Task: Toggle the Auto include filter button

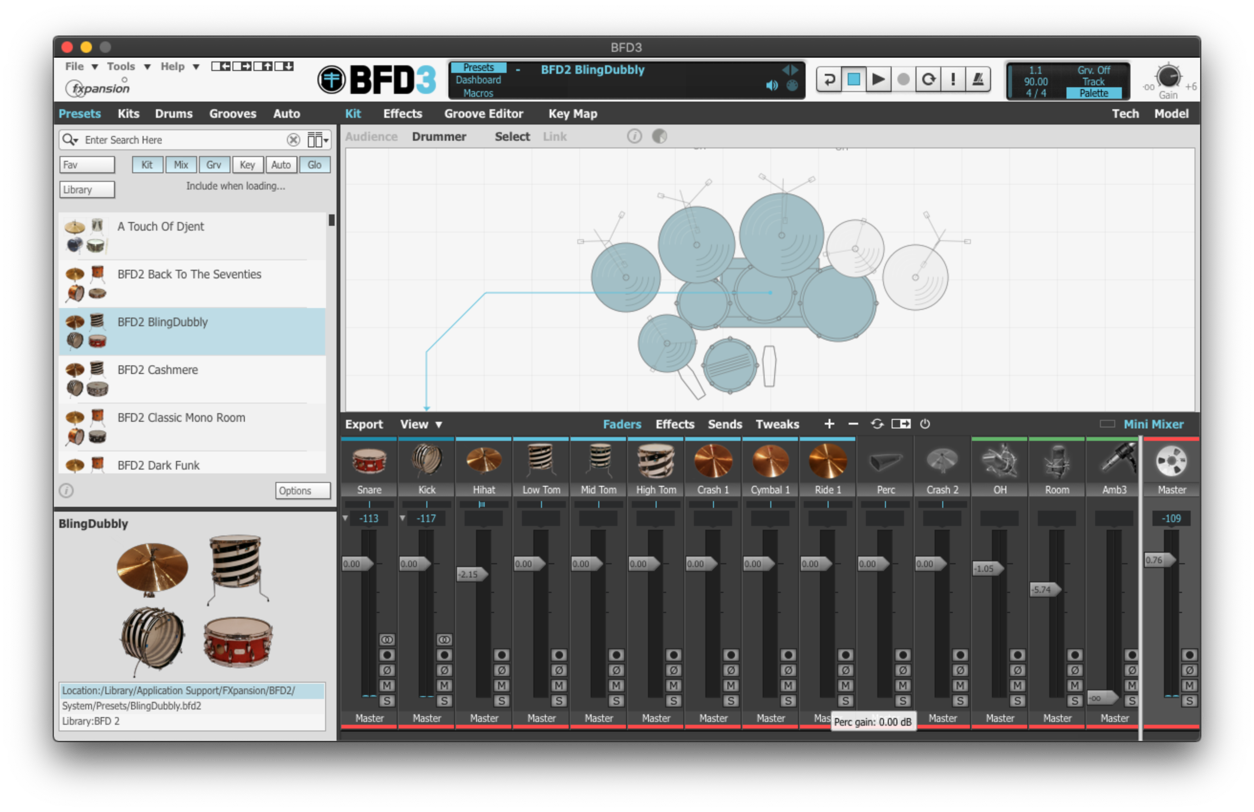Action: tap(281, 165)
